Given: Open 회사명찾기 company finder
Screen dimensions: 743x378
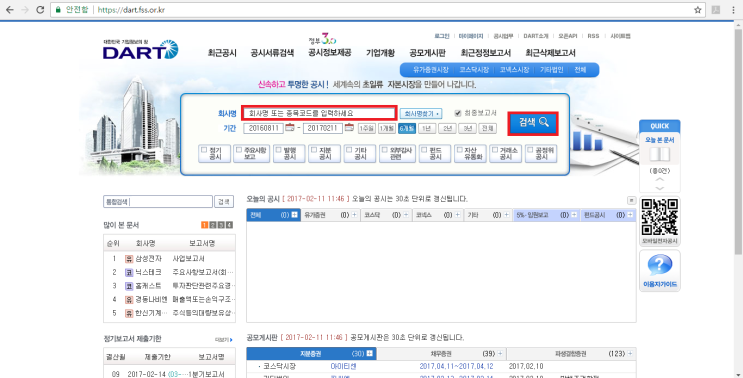Looking at the screenshot, I should [x=421, y=114].
